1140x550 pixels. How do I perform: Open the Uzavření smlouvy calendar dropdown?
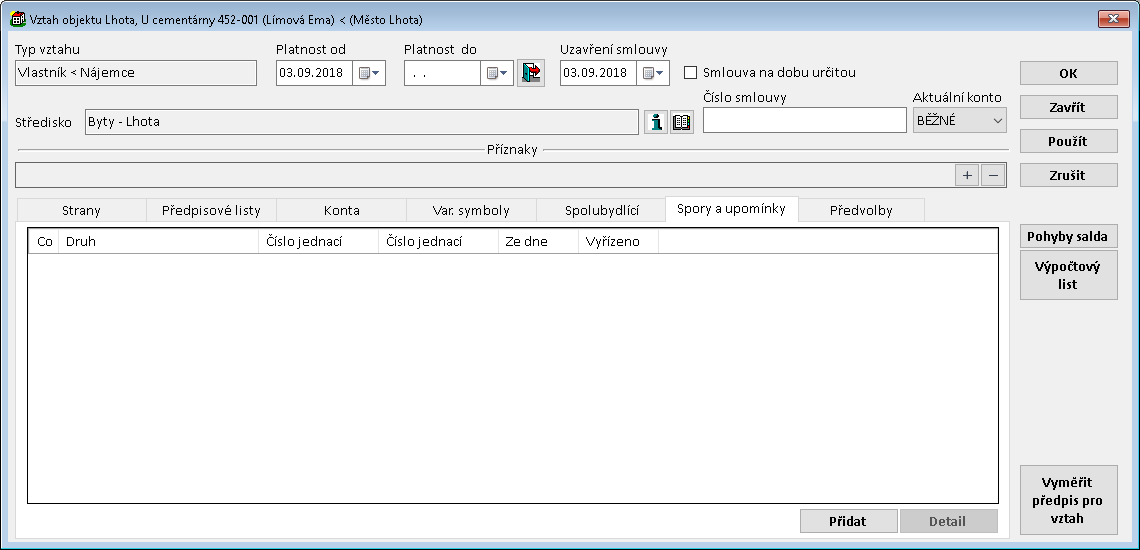653,73
